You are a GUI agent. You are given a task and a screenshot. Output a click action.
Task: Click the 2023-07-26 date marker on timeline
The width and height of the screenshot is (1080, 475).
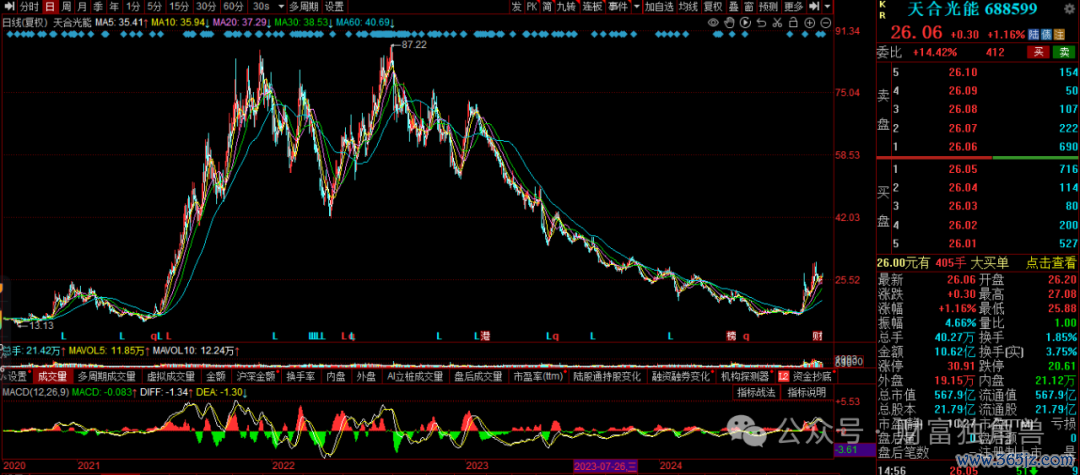click(x=606, y=467)
